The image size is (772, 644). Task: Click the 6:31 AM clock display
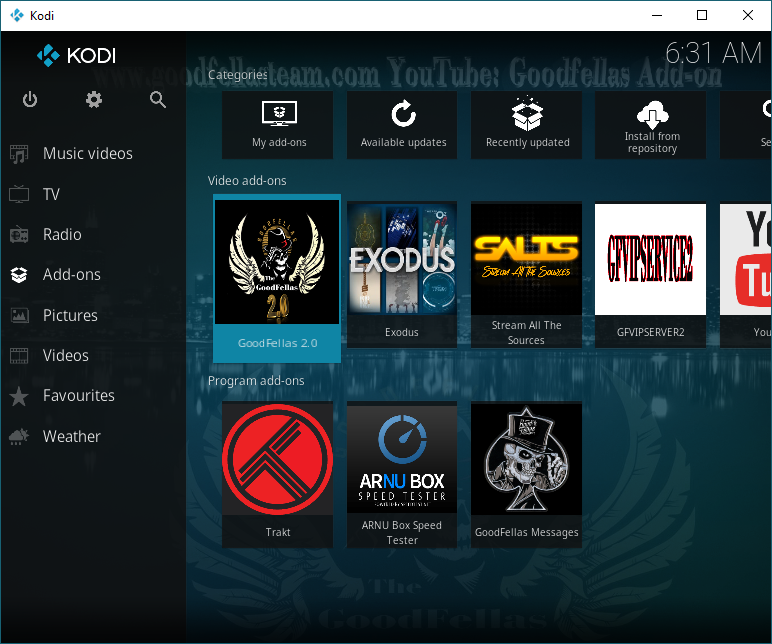(713, 53)
